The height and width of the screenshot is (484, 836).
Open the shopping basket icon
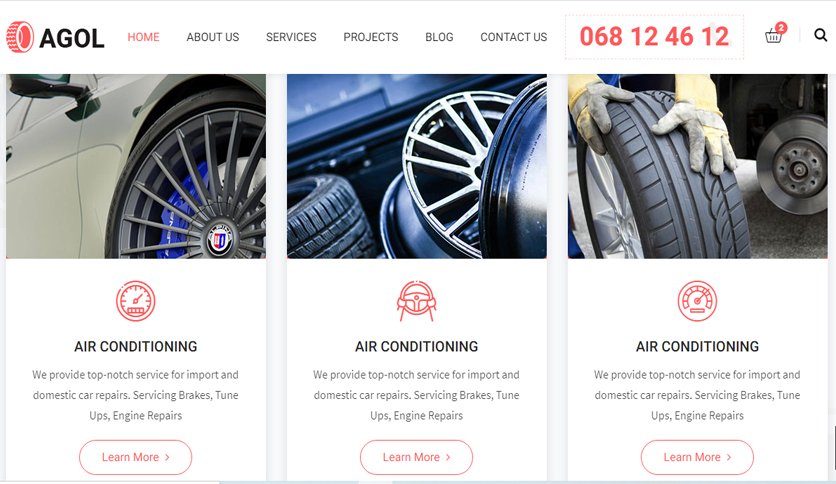point(773,37)
